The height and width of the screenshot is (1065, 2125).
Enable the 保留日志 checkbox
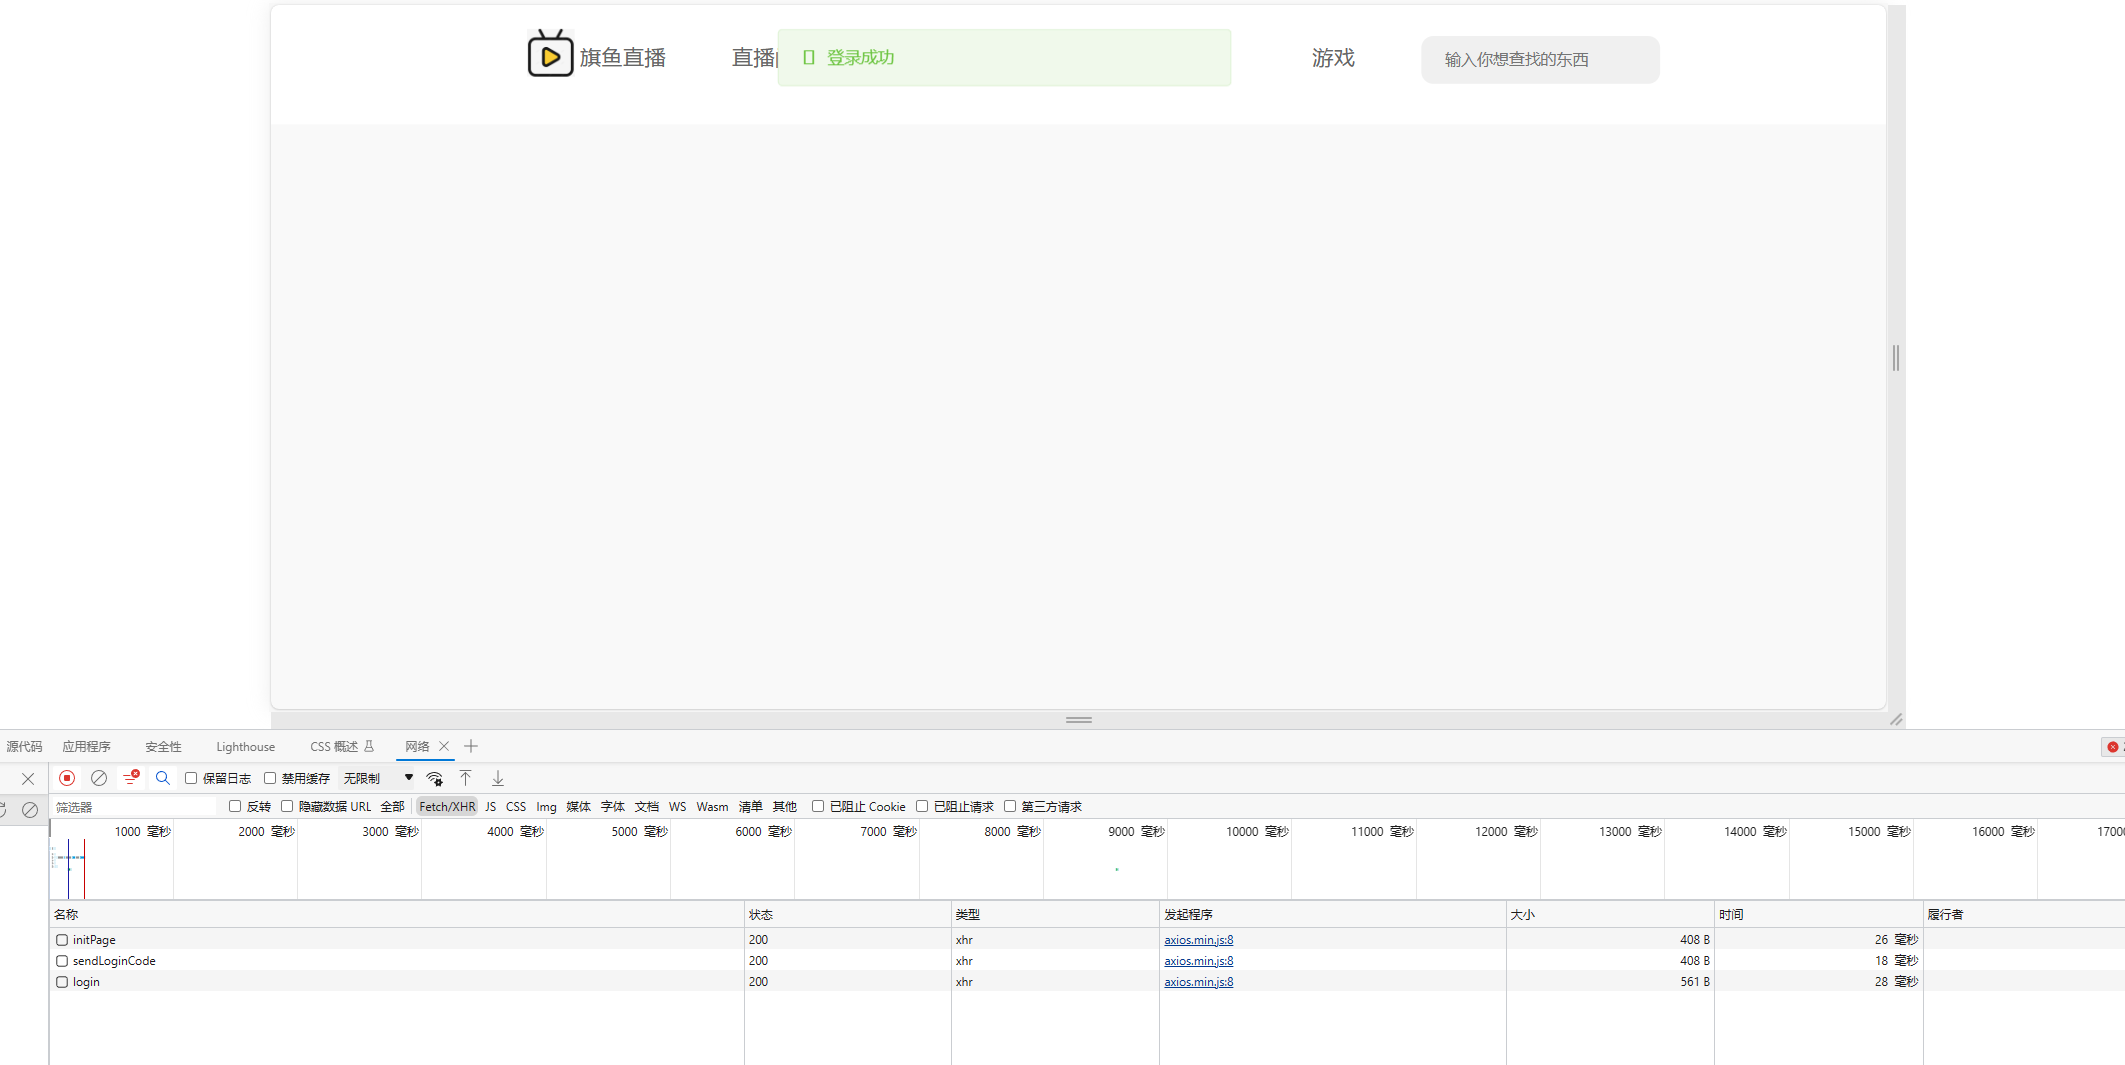(191, 778)
